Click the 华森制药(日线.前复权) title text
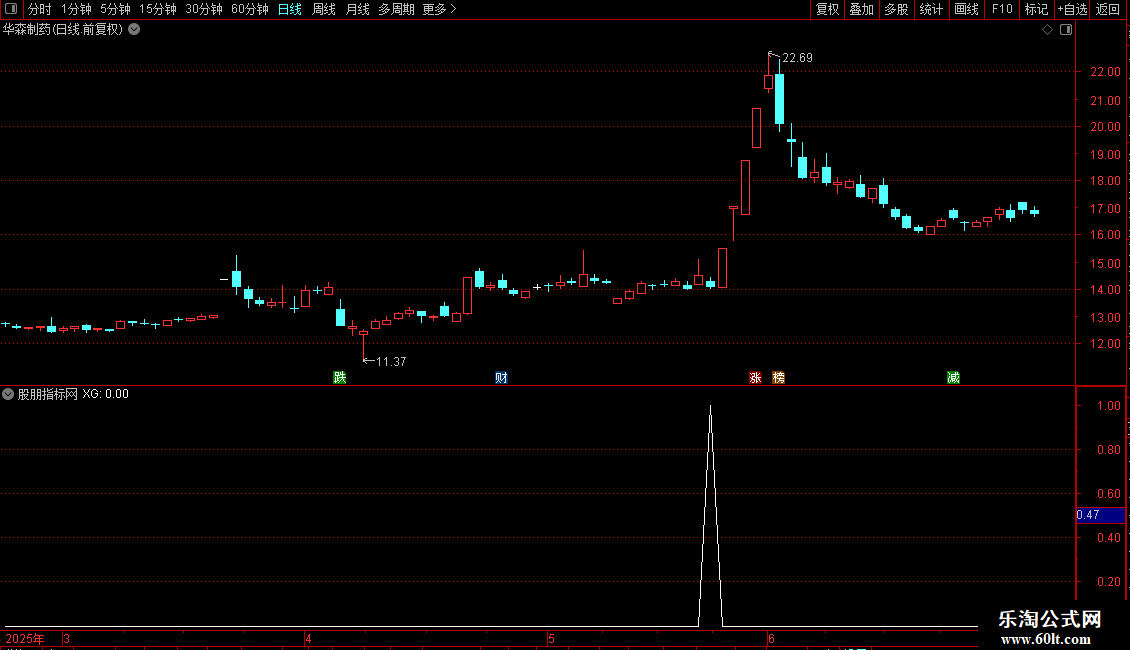 (x=63, y=30)
